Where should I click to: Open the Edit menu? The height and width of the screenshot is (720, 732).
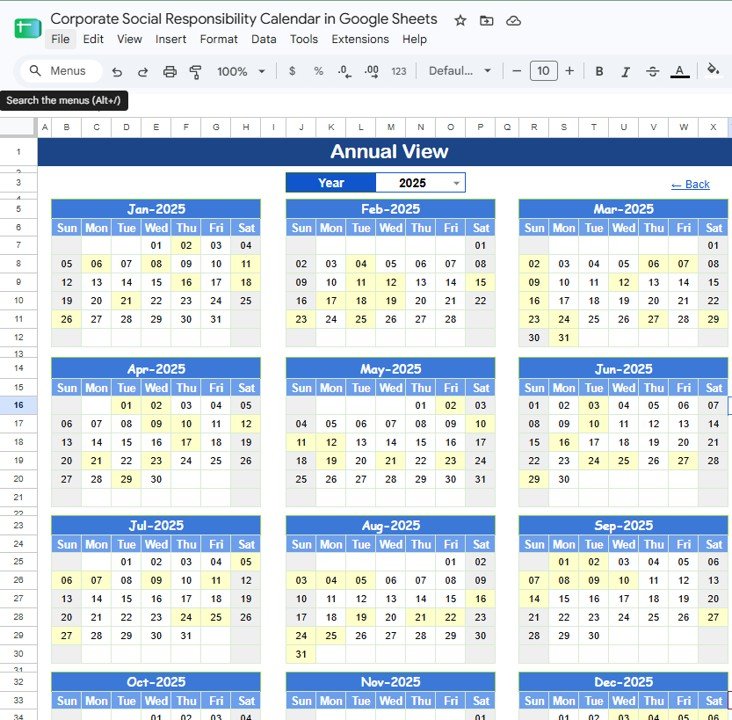point(93,39)
